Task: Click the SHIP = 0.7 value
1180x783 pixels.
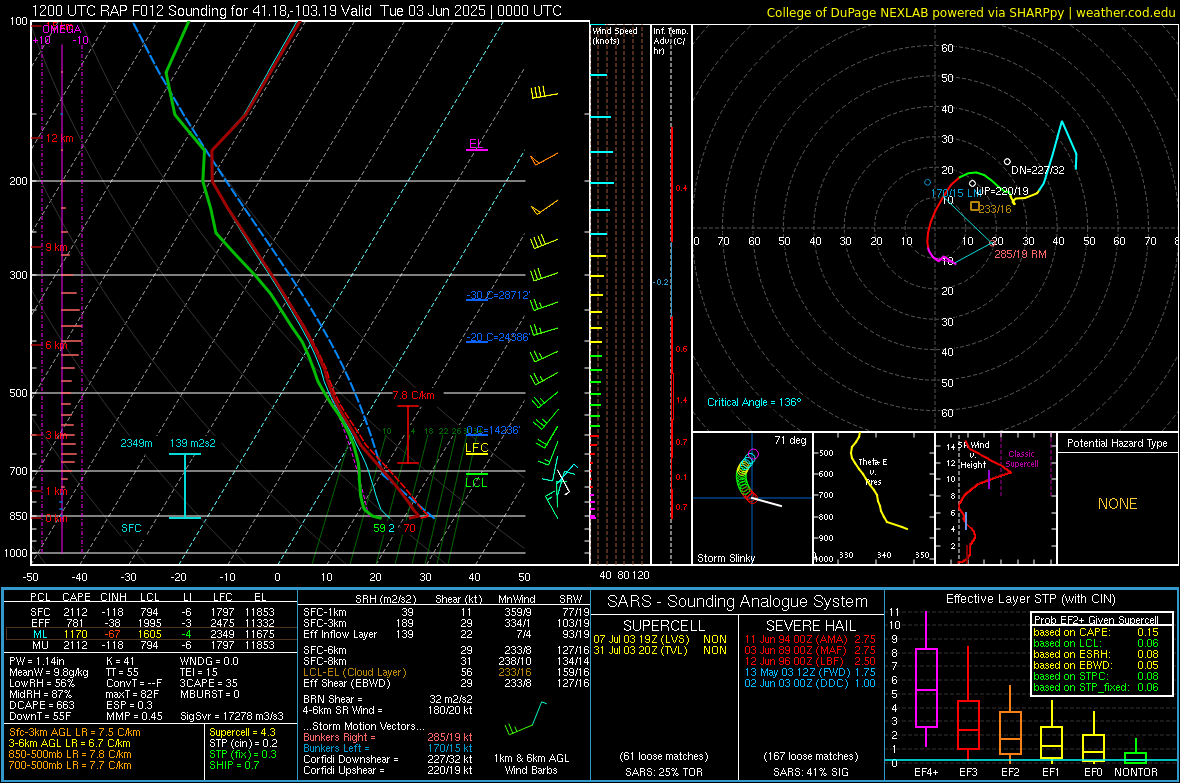Action: (234, 766)
